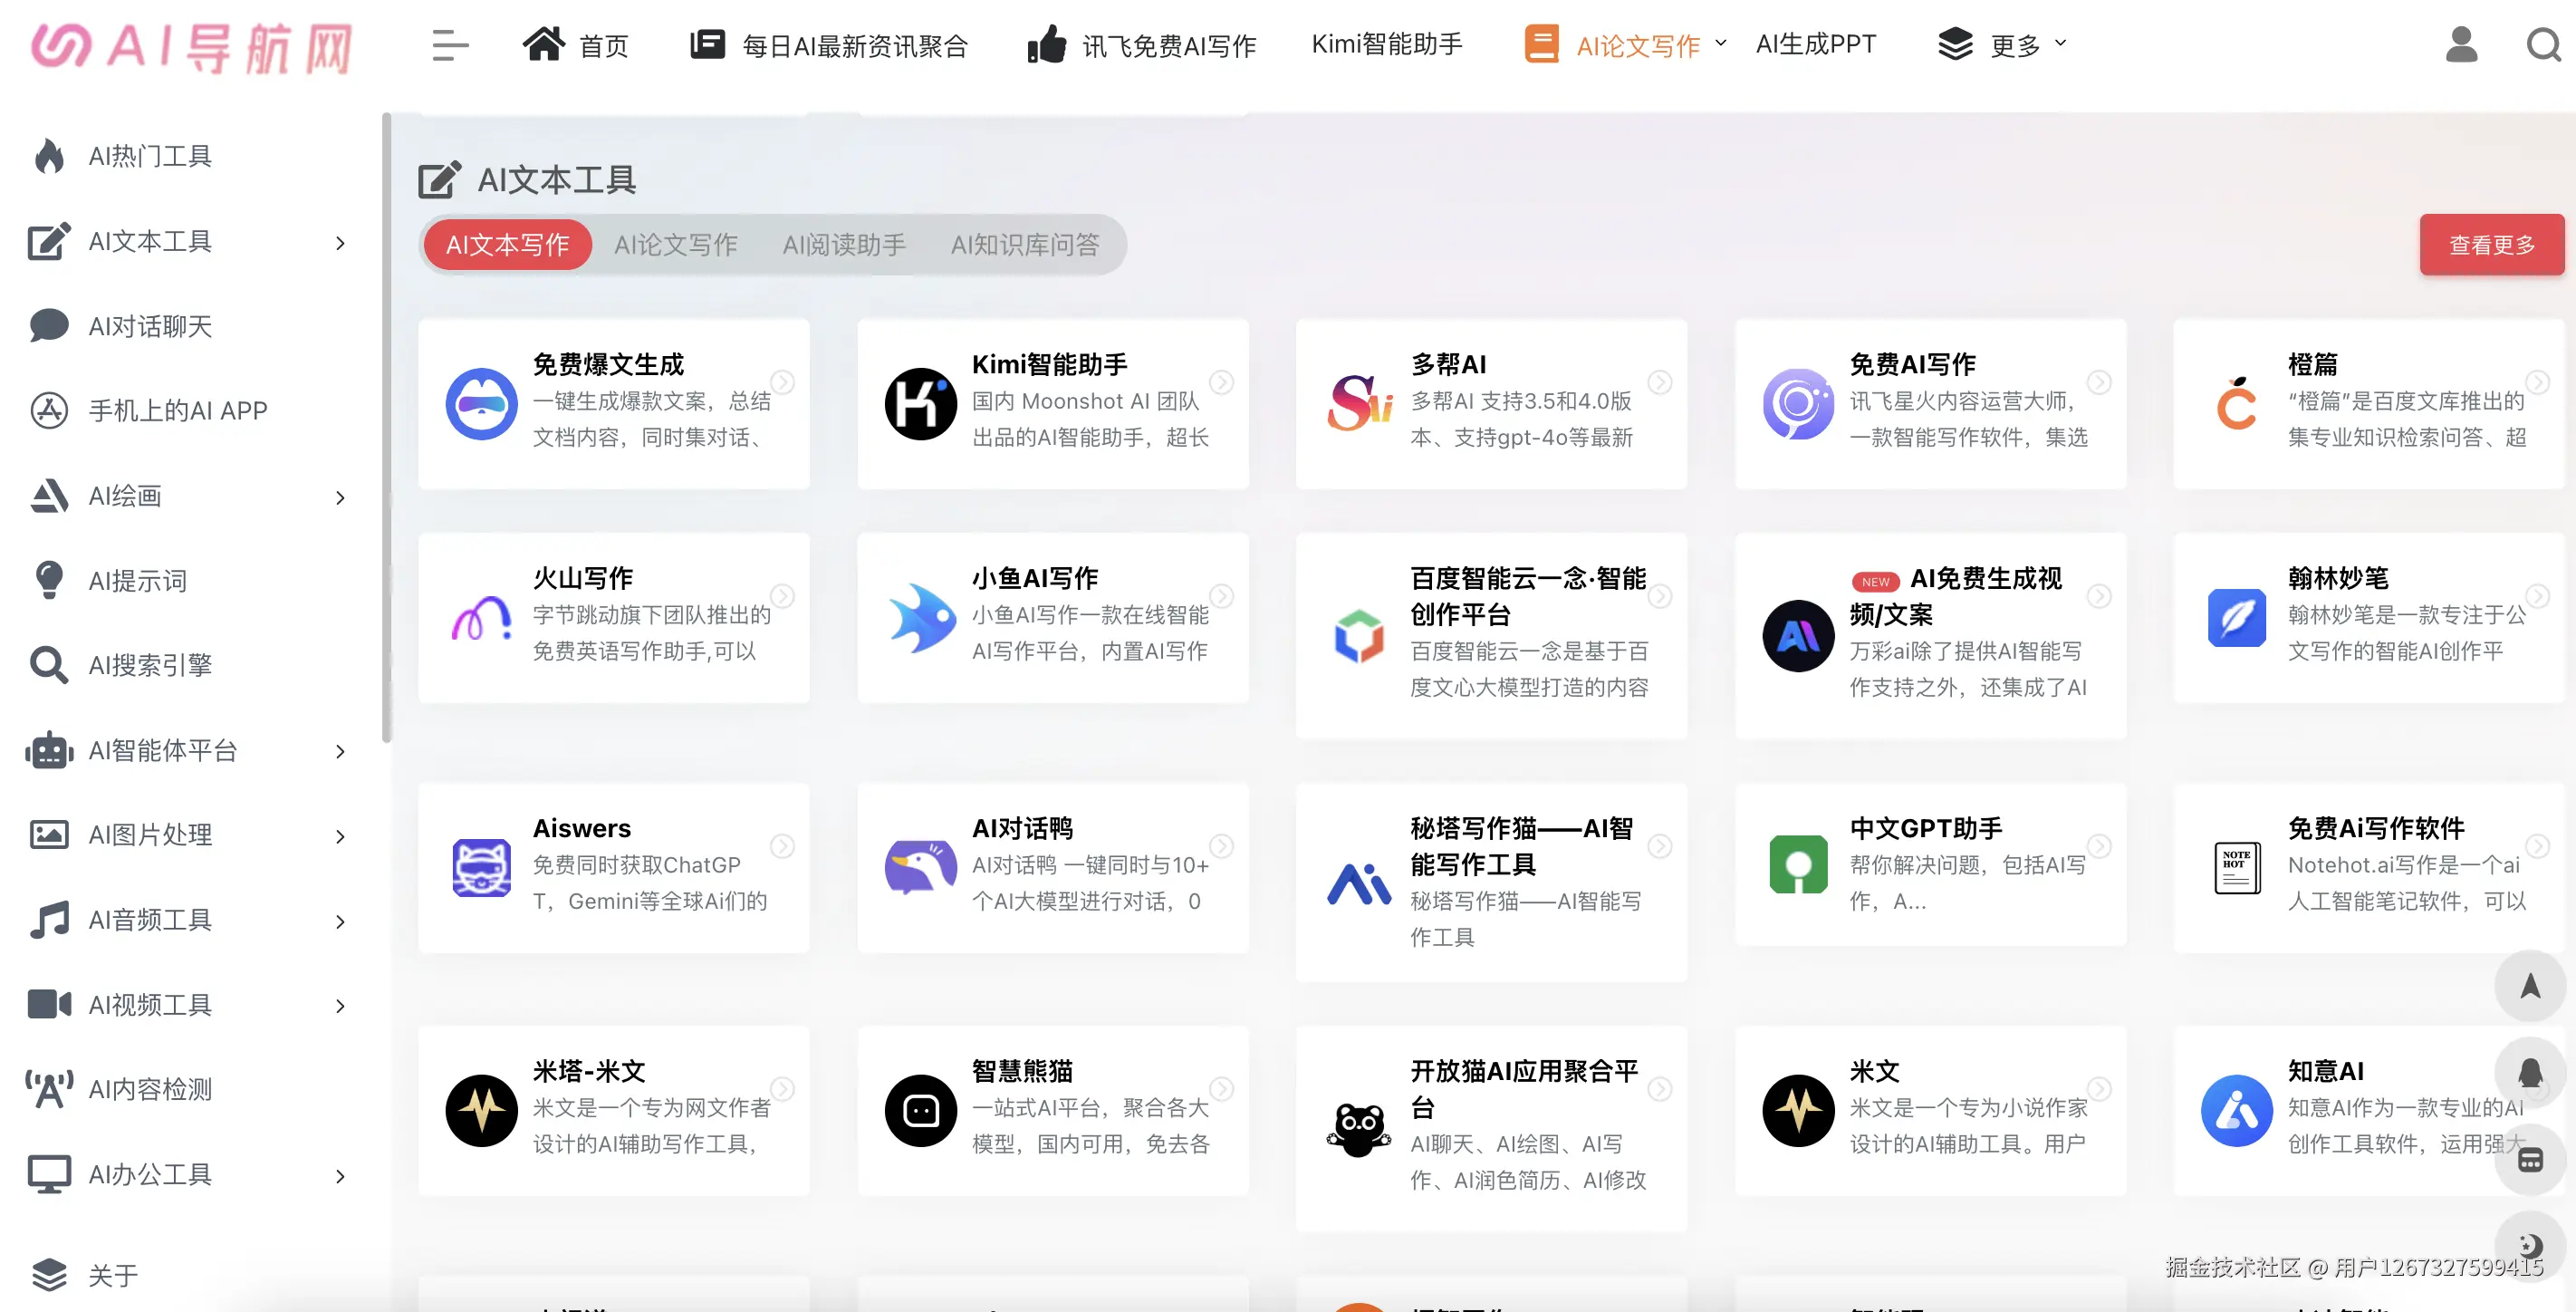Toggle the sidebar collapse hamburger icon
The width and height of the screenshot is (2576, 1312).
coord(450,45)
